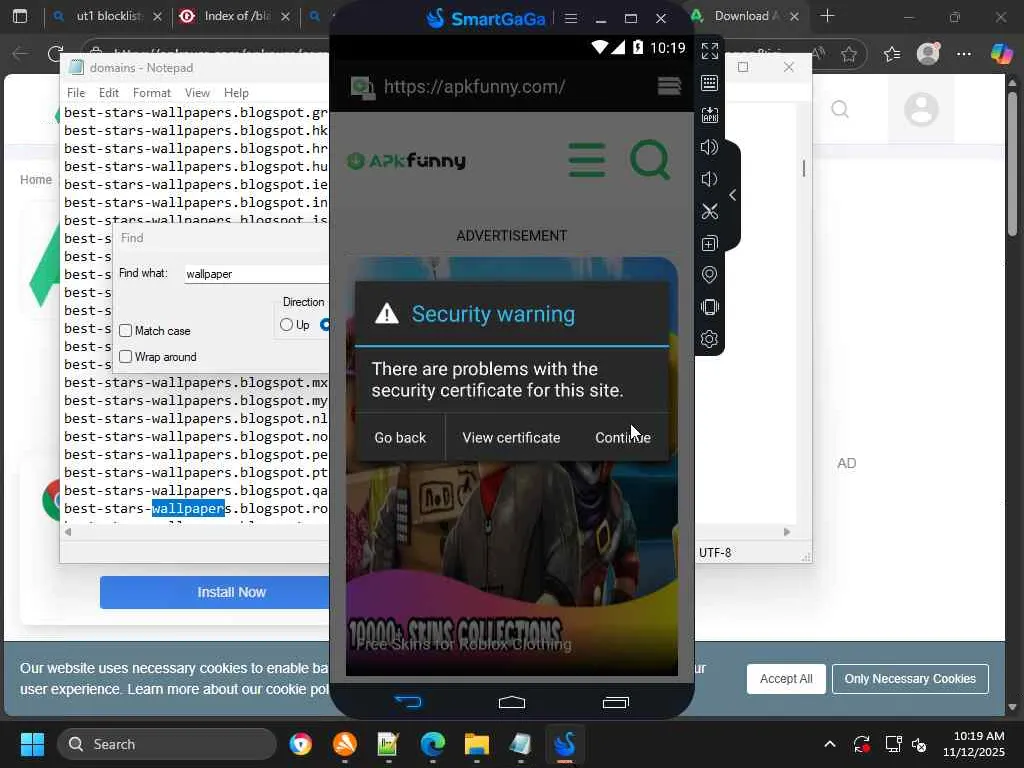Click the Find what text field
This screenshot has height=768, width=1024.
coord(257,274)
